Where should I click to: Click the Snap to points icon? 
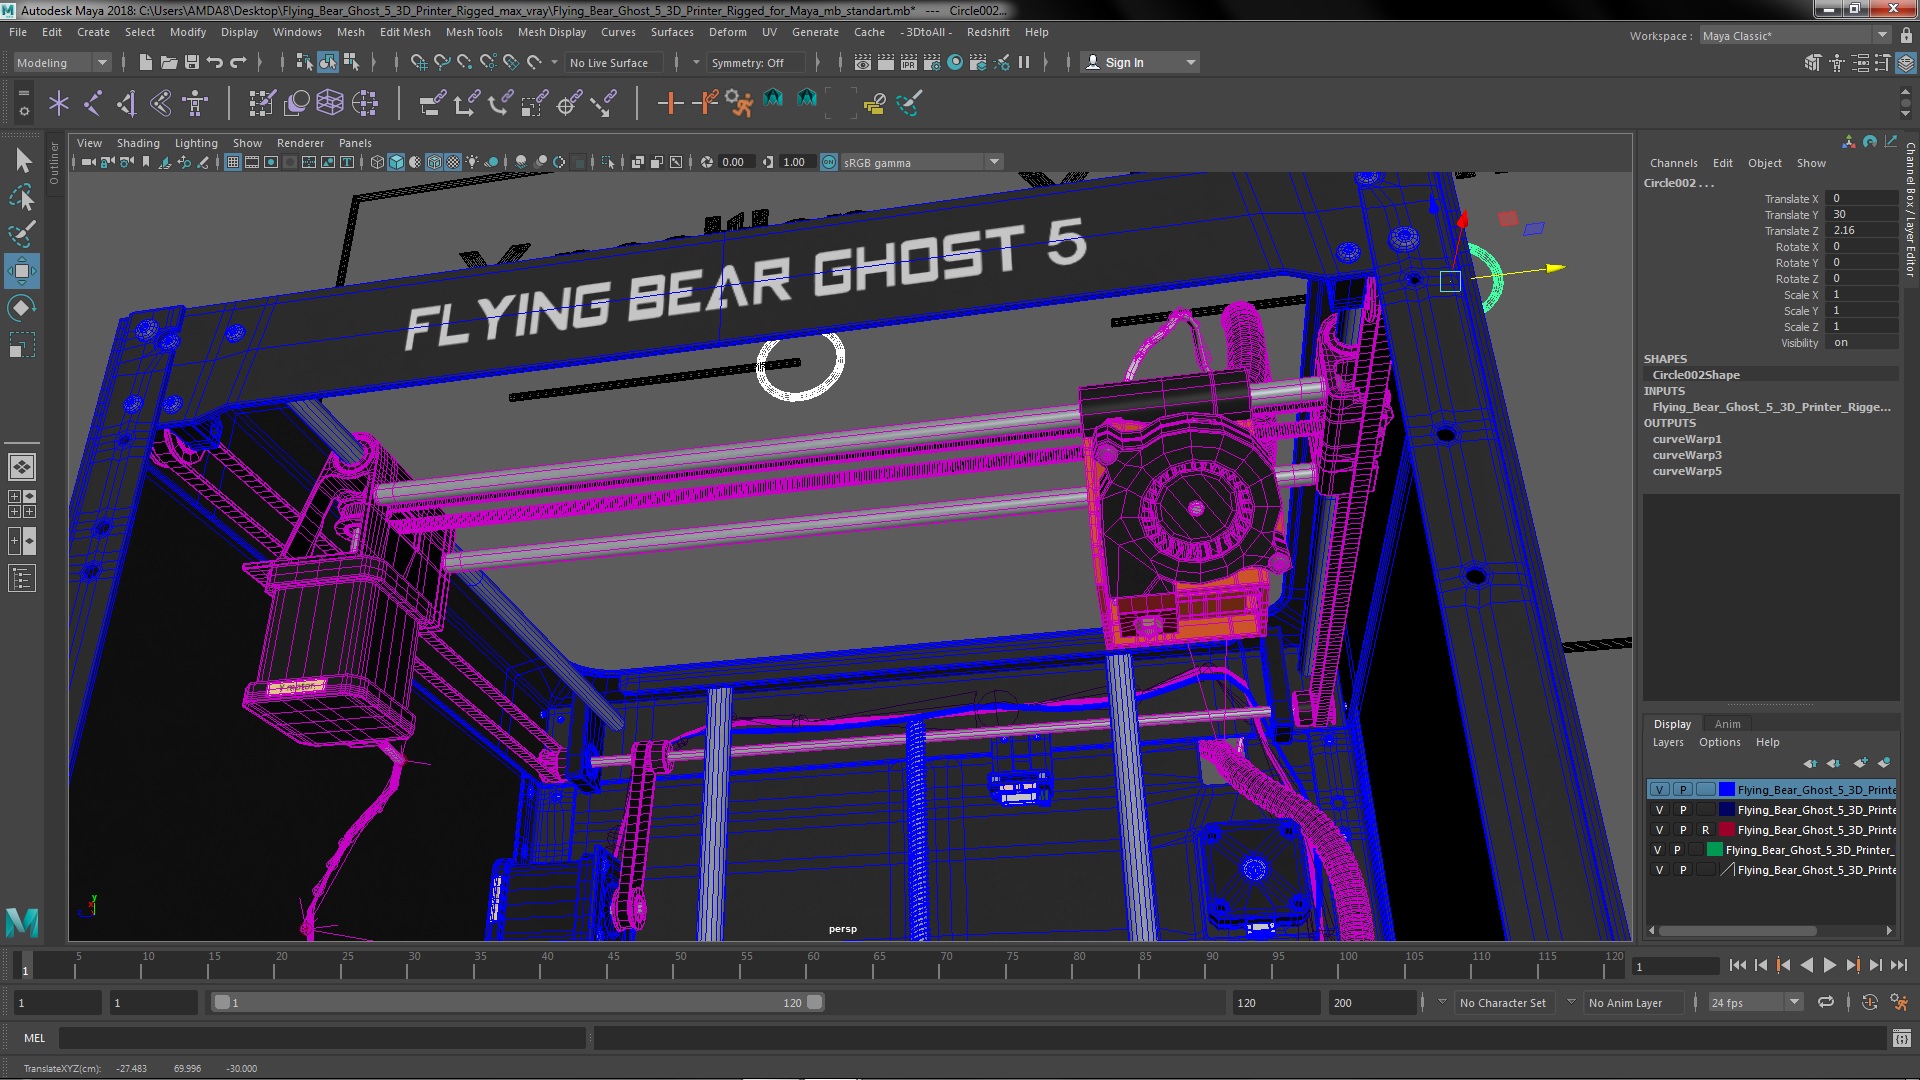[x=465, y=62]
